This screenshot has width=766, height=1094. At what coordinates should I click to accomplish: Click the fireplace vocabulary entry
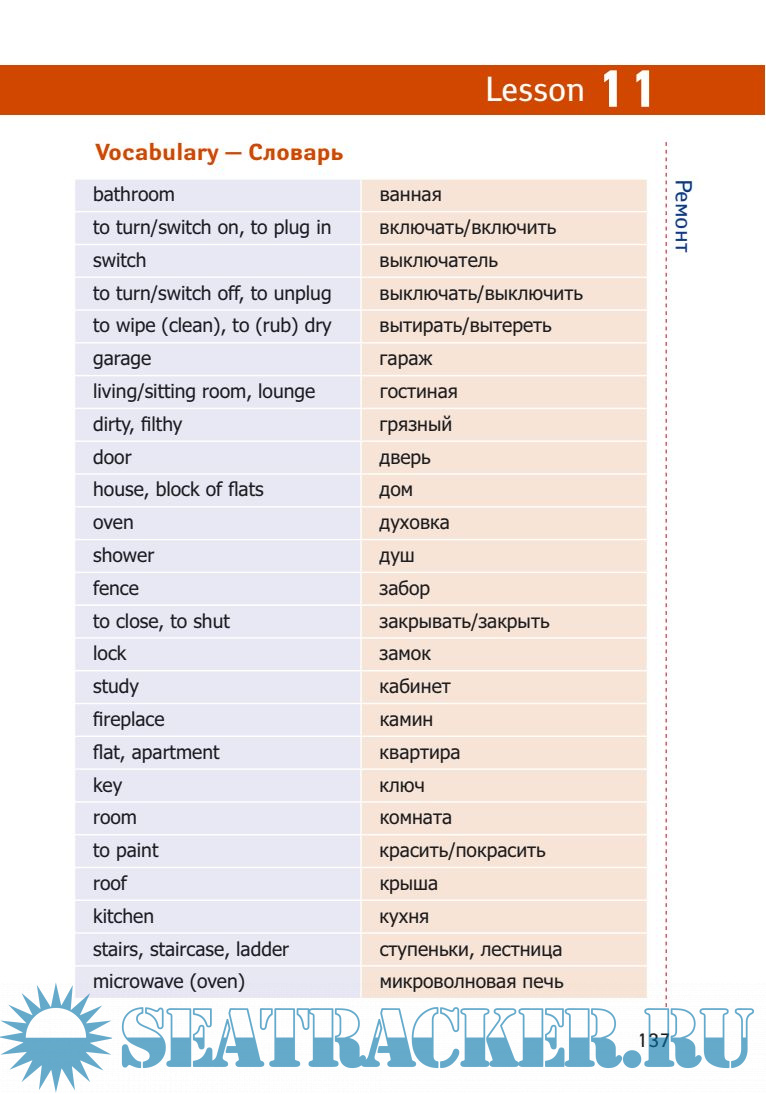pyautogui.click(x=129, y=720)
